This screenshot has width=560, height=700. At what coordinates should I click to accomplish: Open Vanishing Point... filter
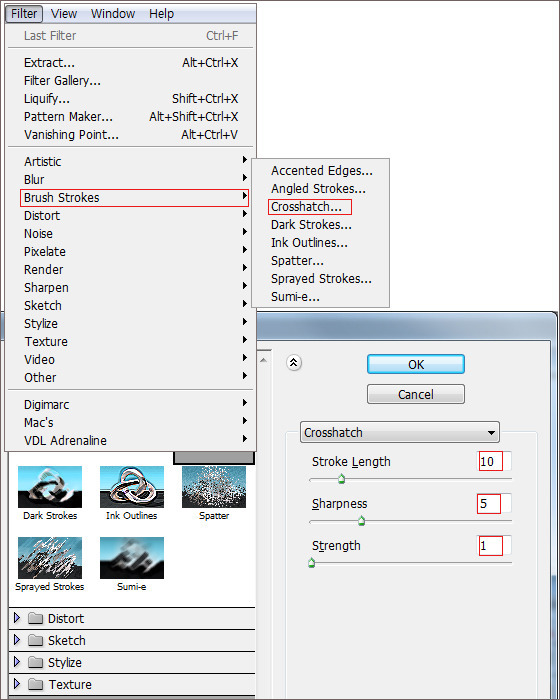point(130,134)
